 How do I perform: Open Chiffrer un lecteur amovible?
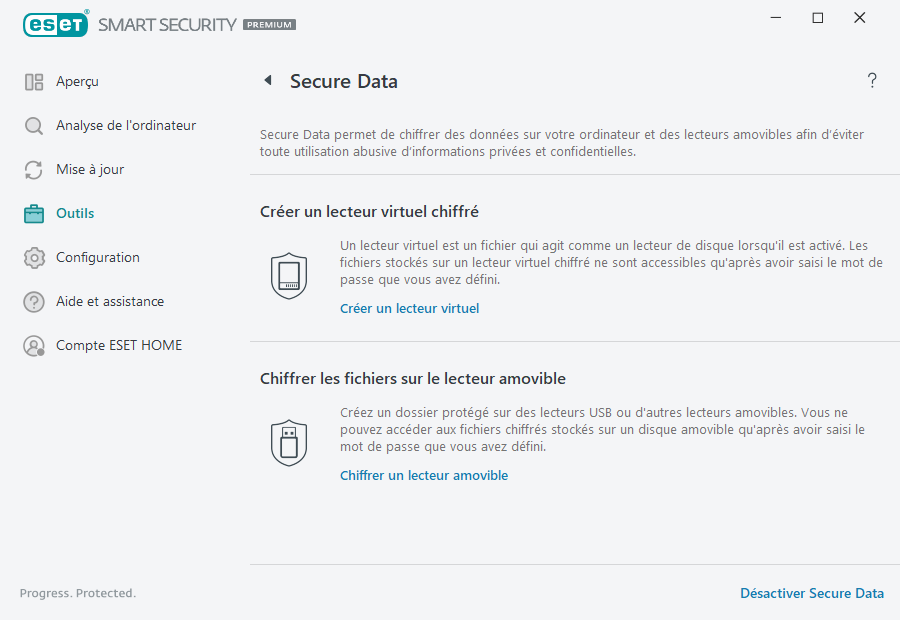[424, 475]
